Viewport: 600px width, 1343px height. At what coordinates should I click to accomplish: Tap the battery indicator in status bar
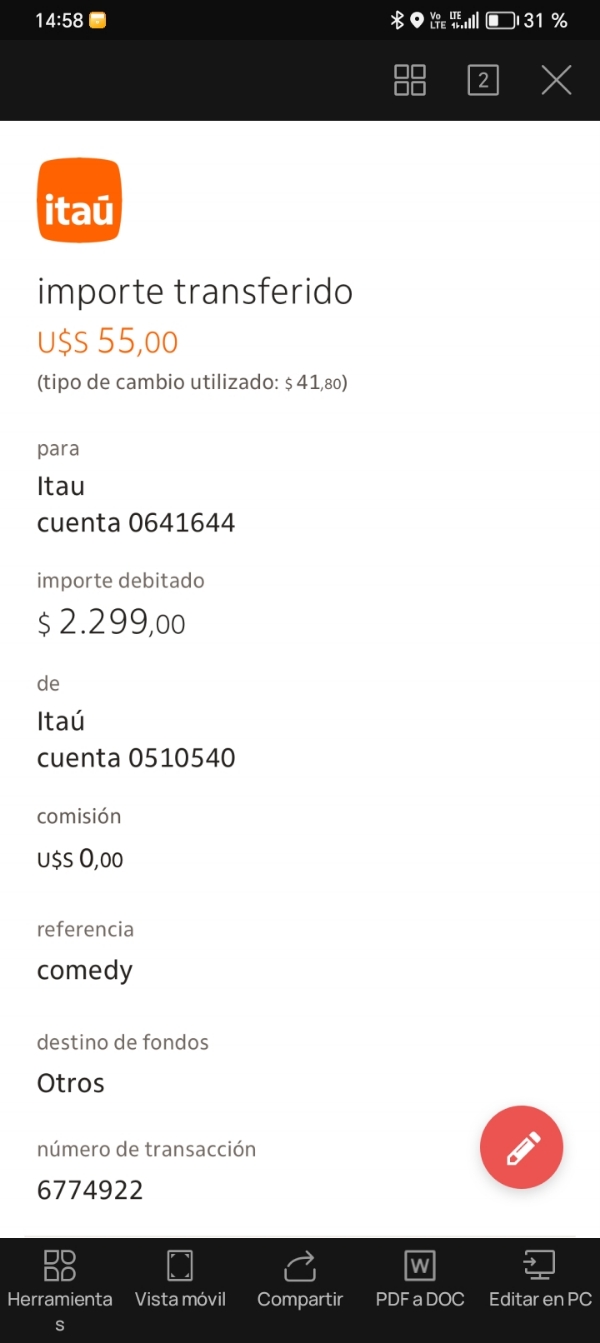500,20
